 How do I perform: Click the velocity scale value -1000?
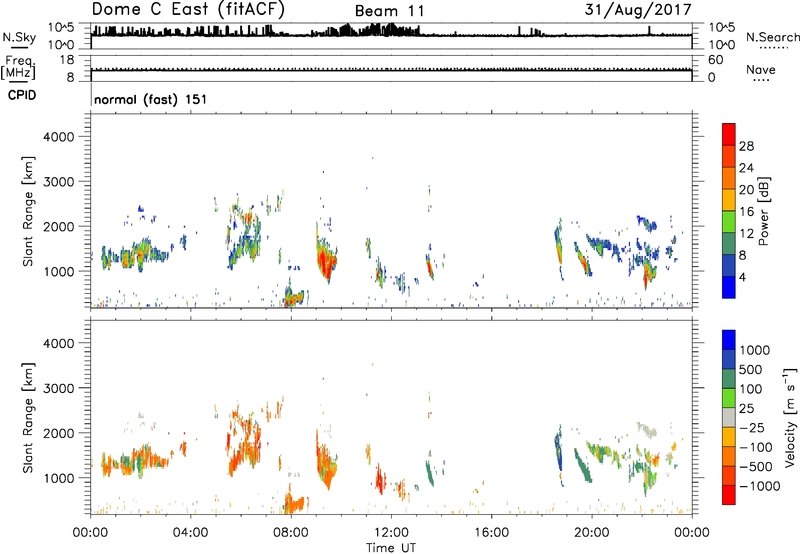(x=760, y=486)
